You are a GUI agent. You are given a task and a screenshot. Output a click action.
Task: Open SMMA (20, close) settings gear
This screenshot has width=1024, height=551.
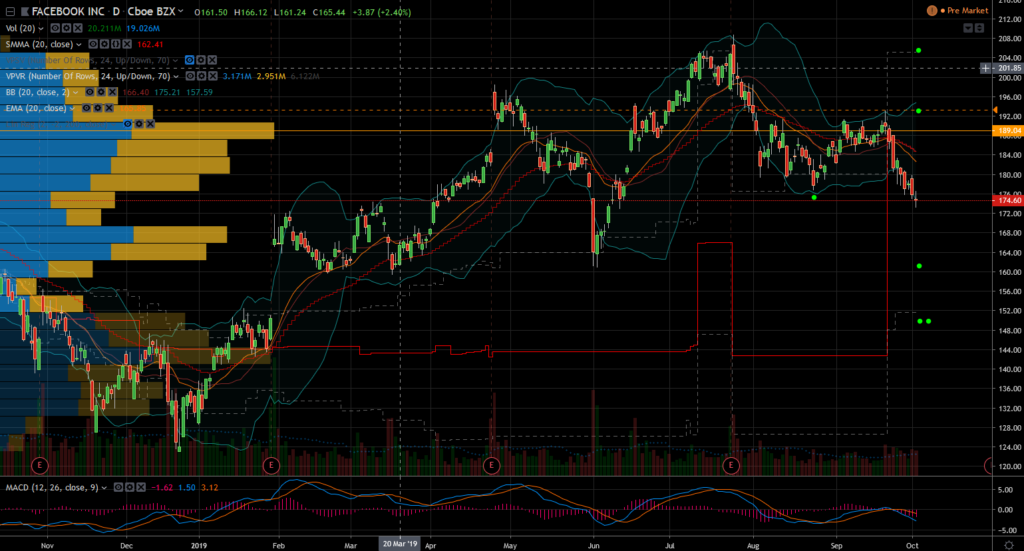[x=104, y=44]
